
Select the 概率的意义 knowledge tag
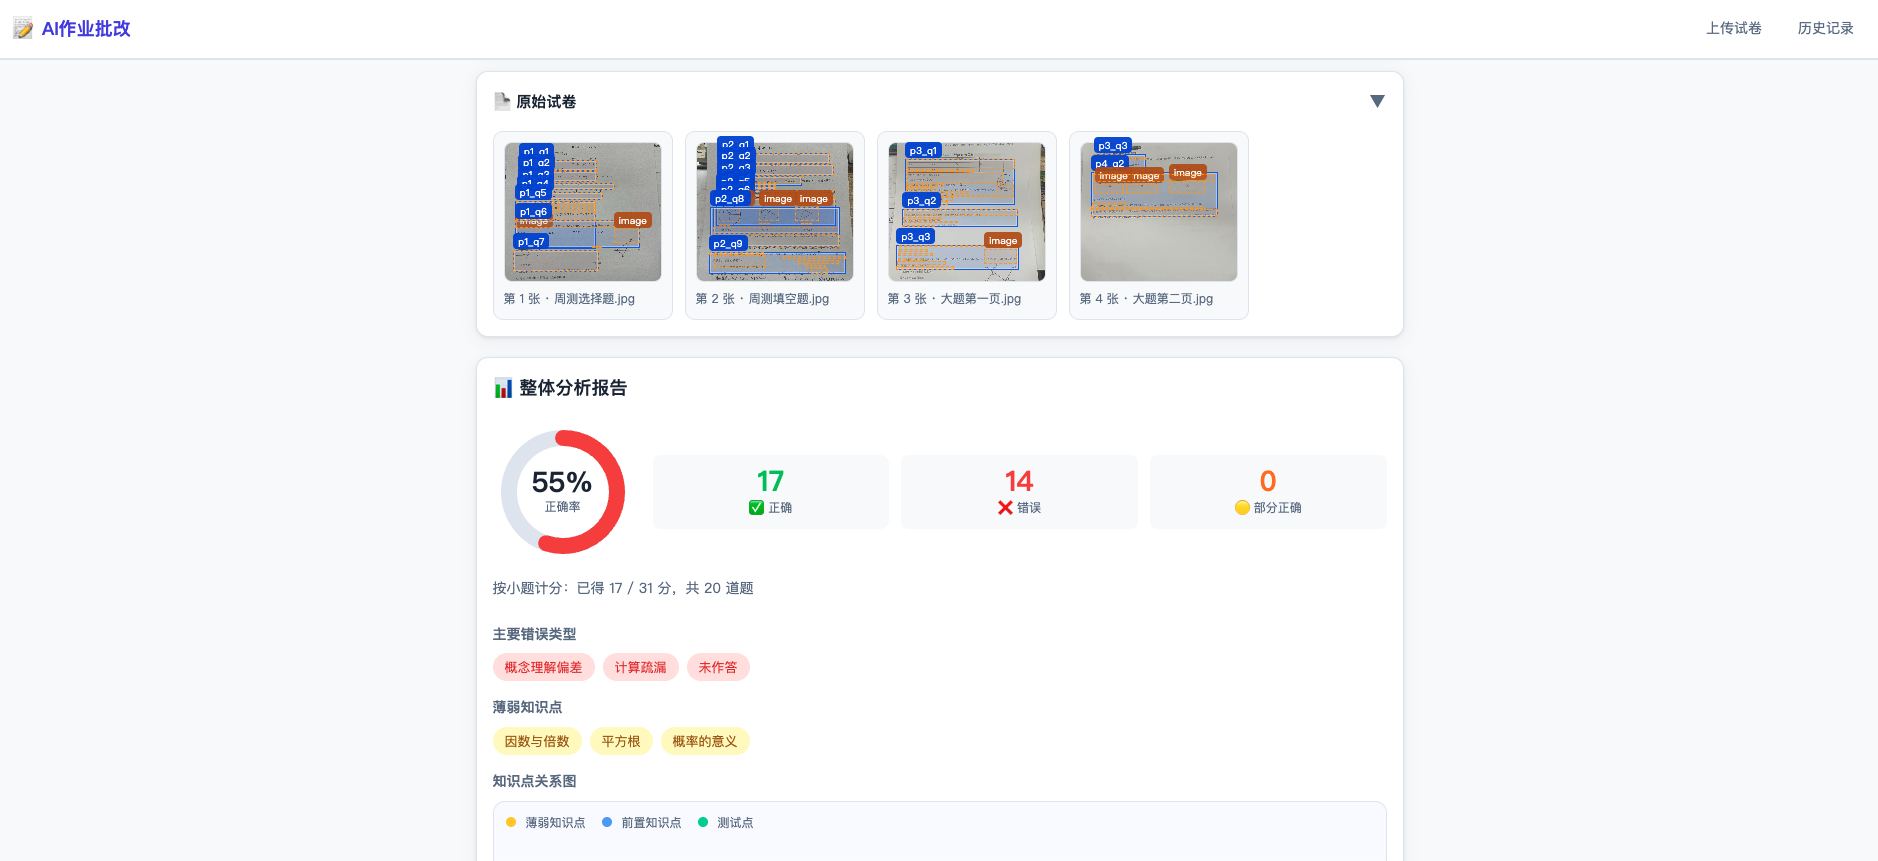705,741
